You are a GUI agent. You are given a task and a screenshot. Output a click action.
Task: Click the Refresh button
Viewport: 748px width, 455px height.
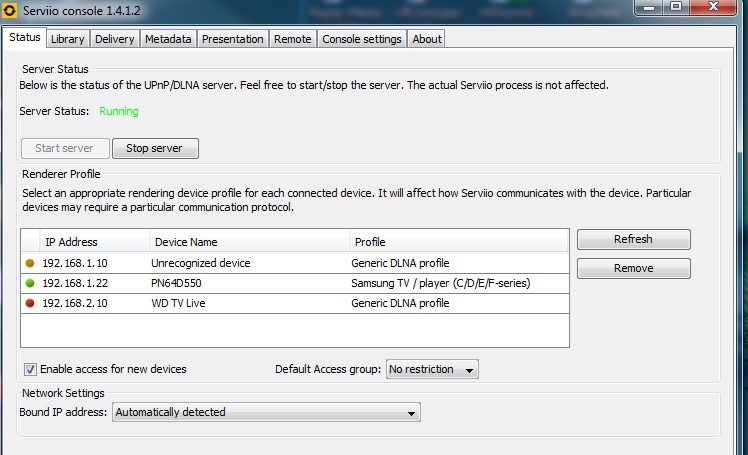[x=633, y=239]
